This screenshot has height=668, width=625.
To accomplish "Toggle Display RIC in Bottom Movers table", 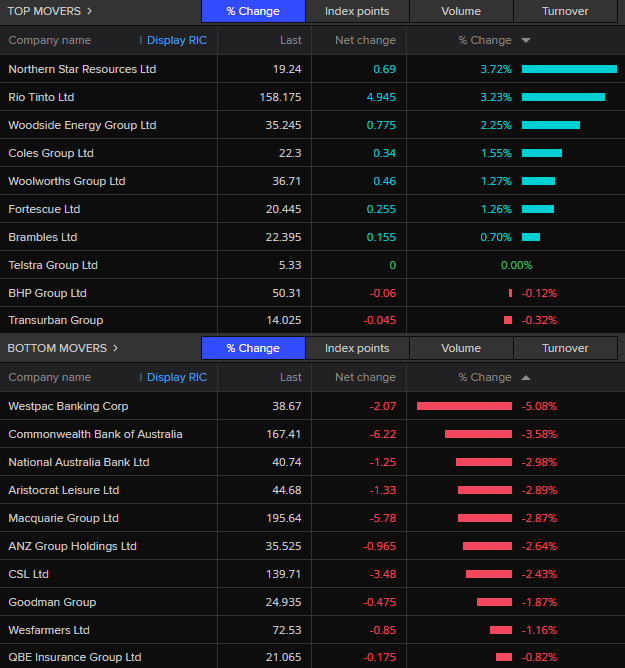I will click(x=177, y=378).
